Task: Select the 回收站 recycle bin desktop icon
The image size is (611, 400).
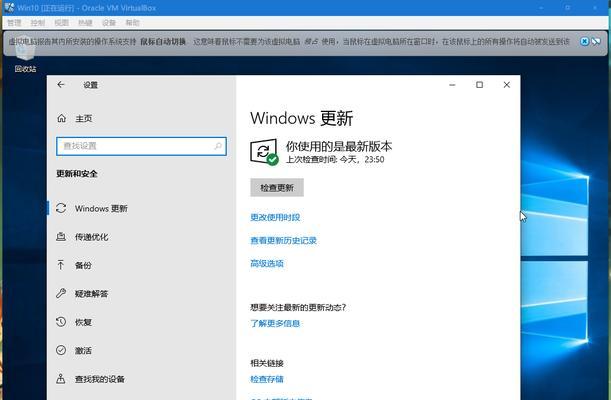Action: (x=25, y=55)
